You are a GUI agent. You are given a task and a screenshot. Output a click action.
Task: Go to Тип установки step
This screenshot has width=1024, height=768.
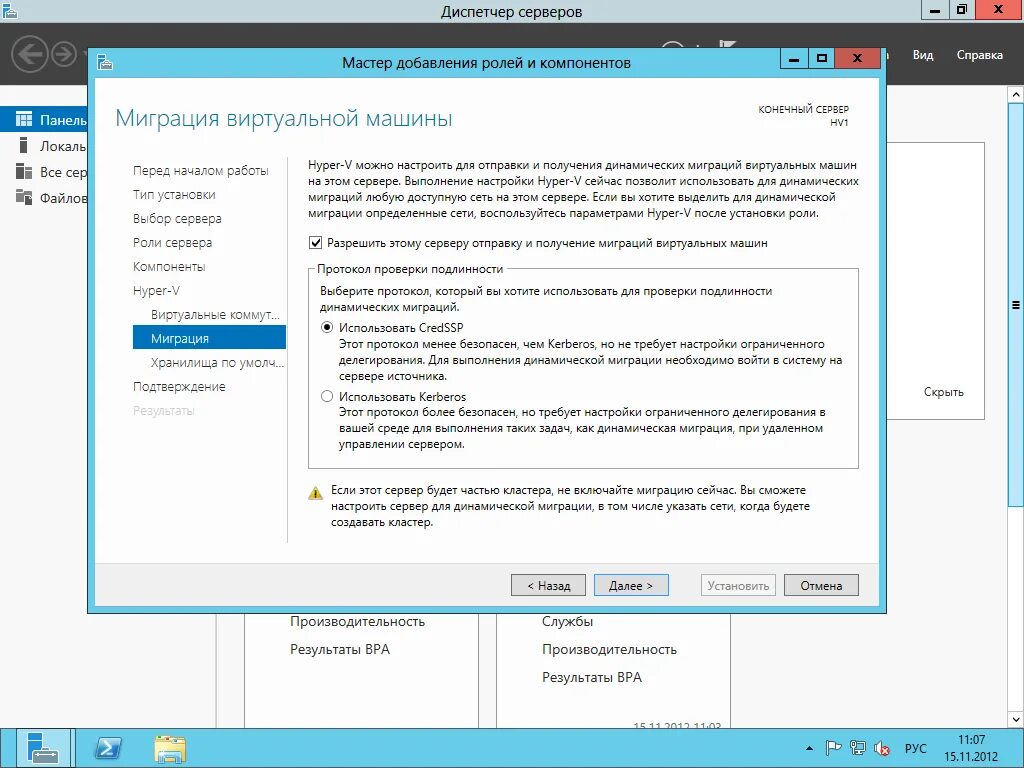pos(174,195)
